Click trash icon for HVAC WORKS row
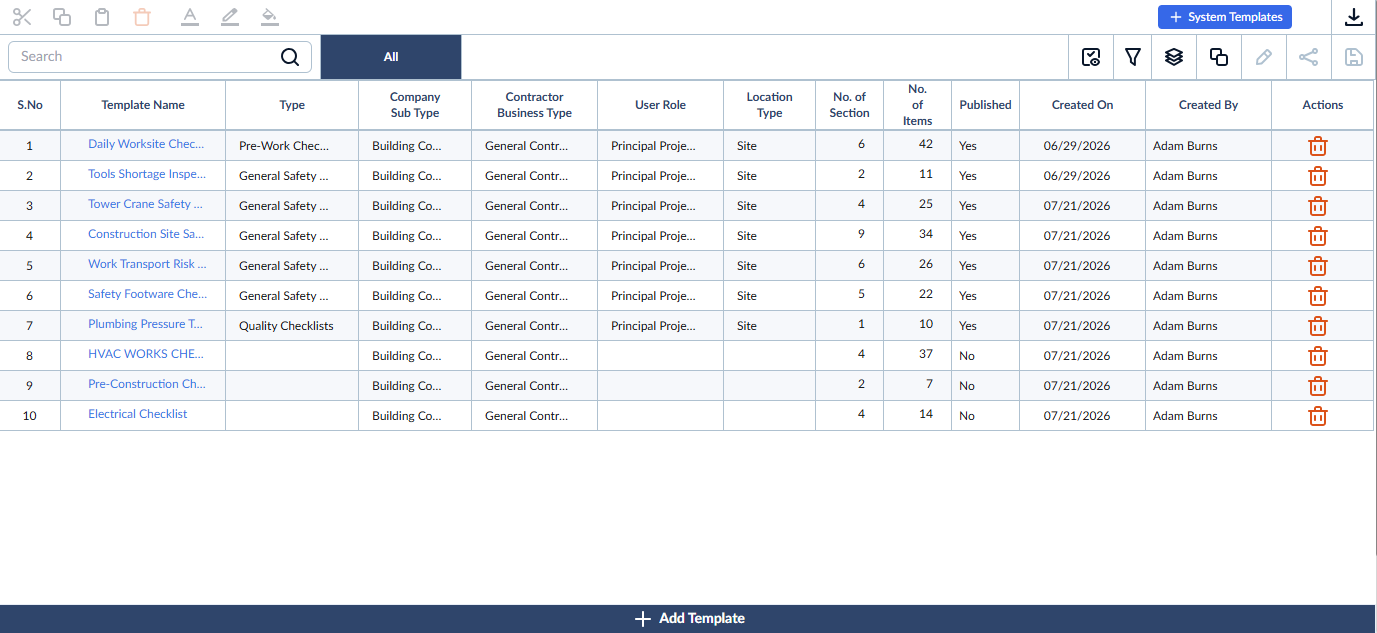This screenshot has width=1377, height=633. coord(1318,356)
